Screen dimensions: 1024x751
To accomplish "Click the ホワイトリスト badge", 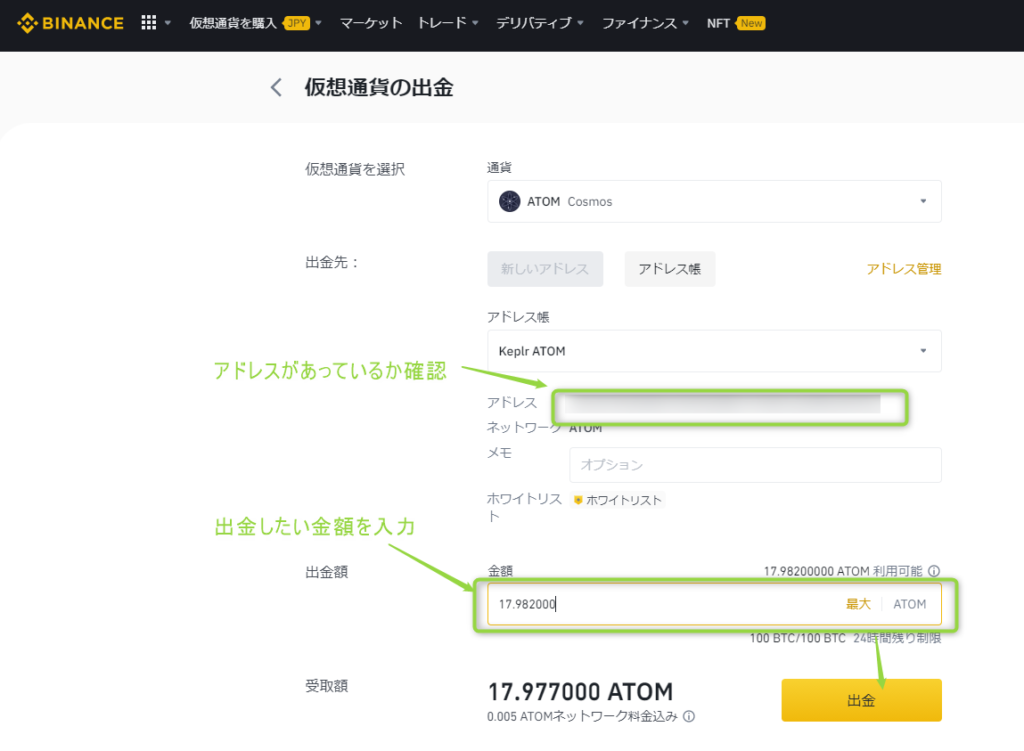I will (618, 500).
